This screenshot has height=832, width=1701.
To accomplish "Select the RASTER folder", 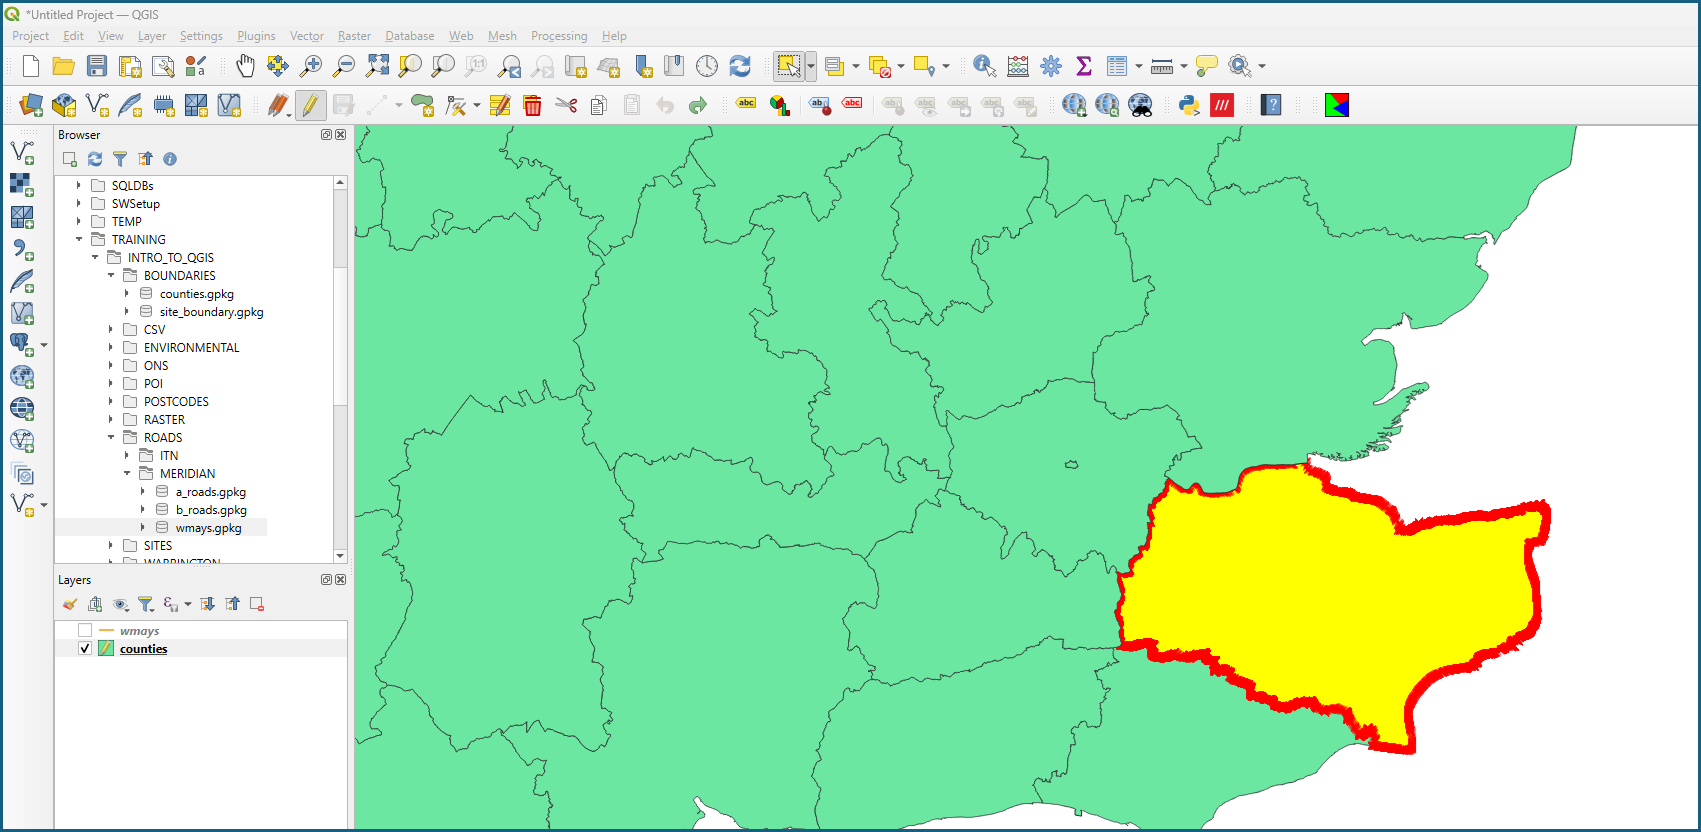I will 164,420.
